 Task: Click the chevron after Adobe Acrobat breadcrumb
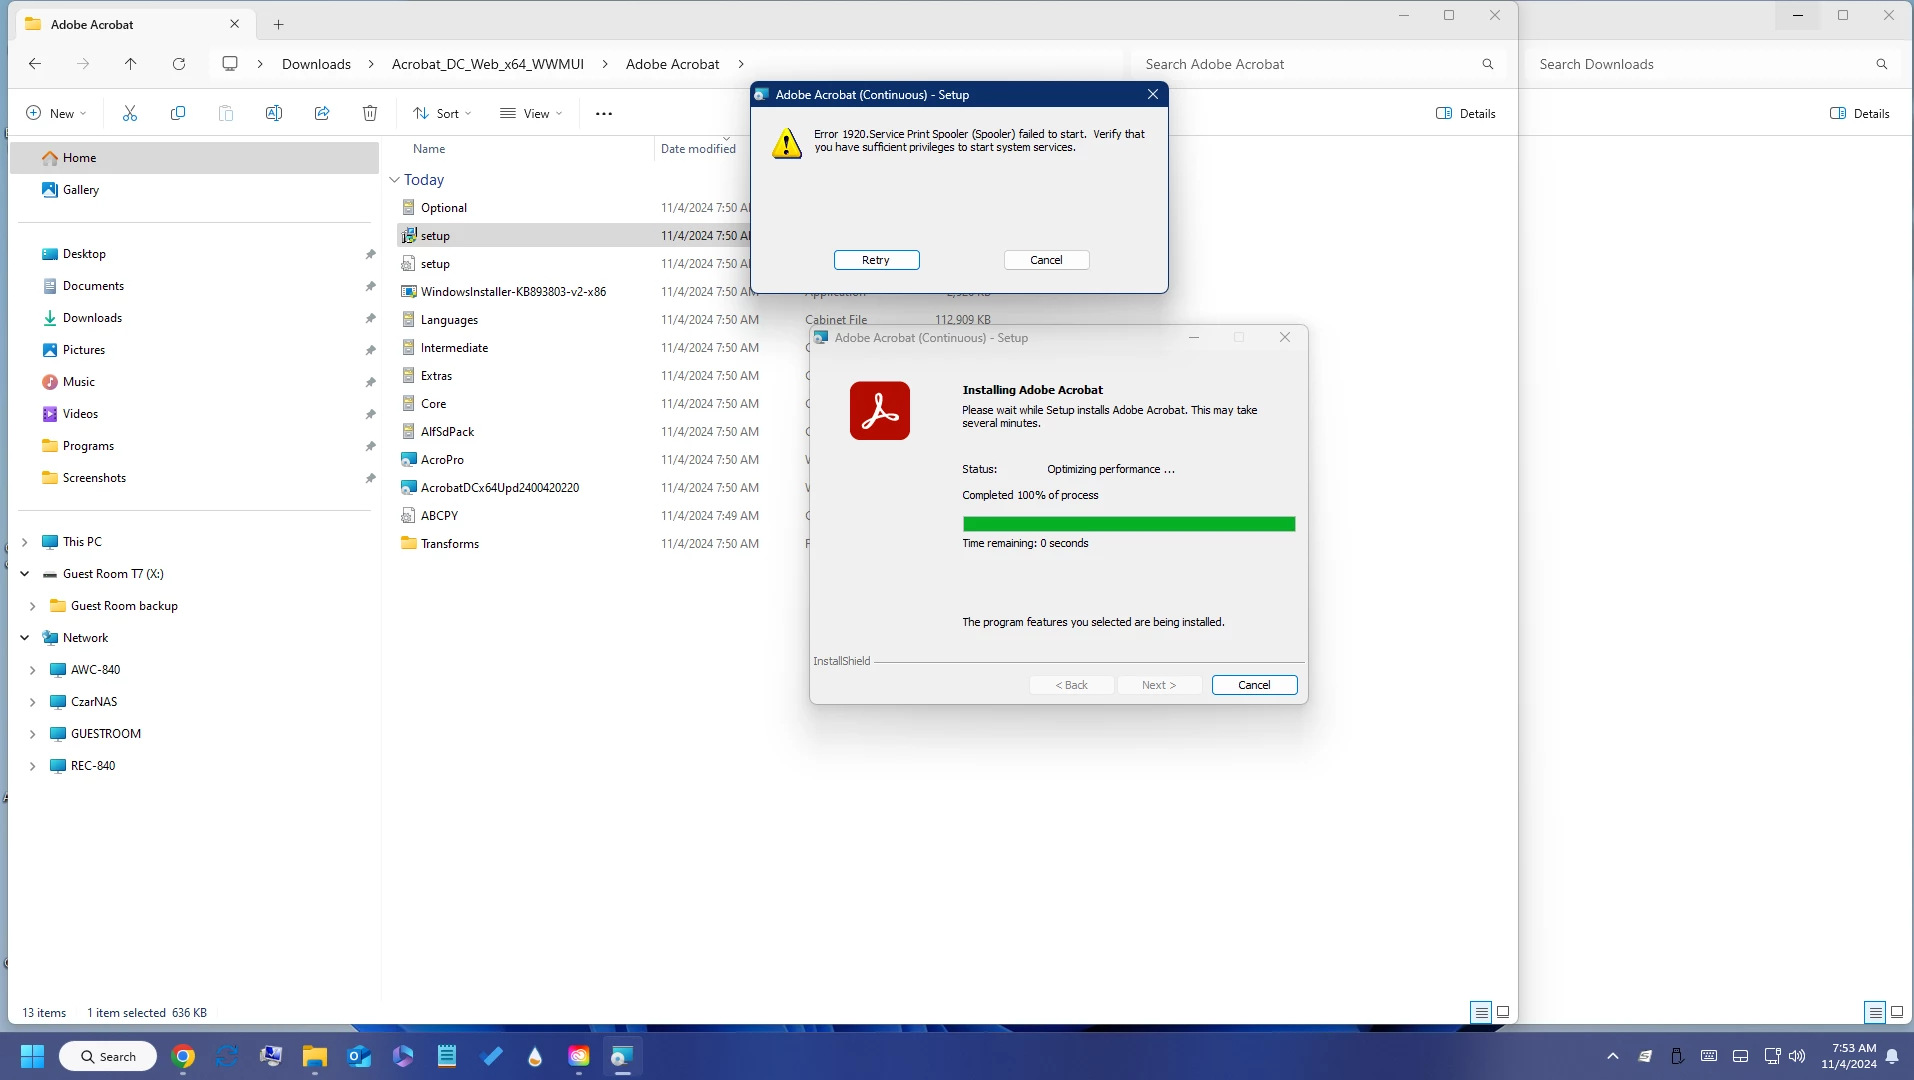point(741,64)
